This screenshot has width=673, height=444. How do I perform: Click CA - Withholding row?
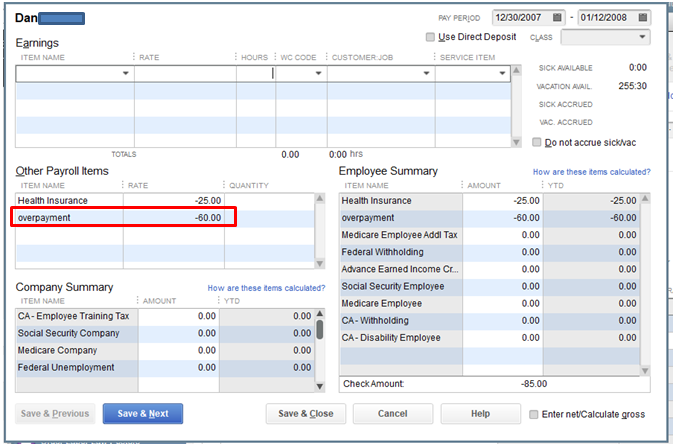pos(489,321)
